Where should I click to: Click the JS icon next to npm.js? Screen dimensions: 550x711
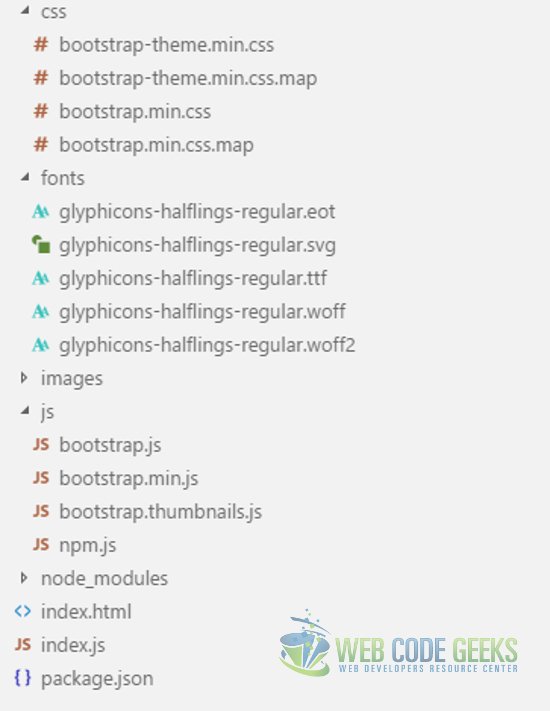click(x=41, y=544)
